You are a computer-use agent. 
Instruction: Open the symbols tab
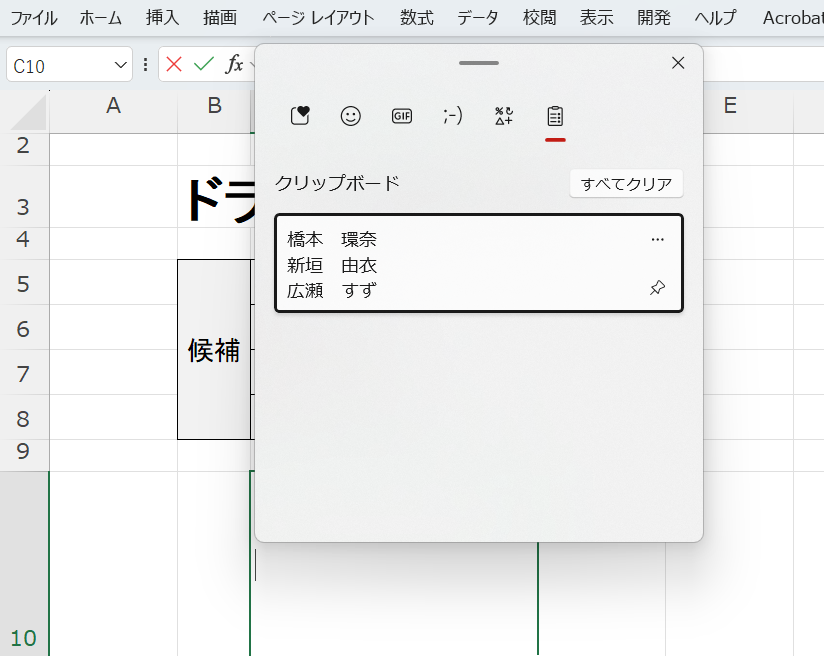[504, 116]
